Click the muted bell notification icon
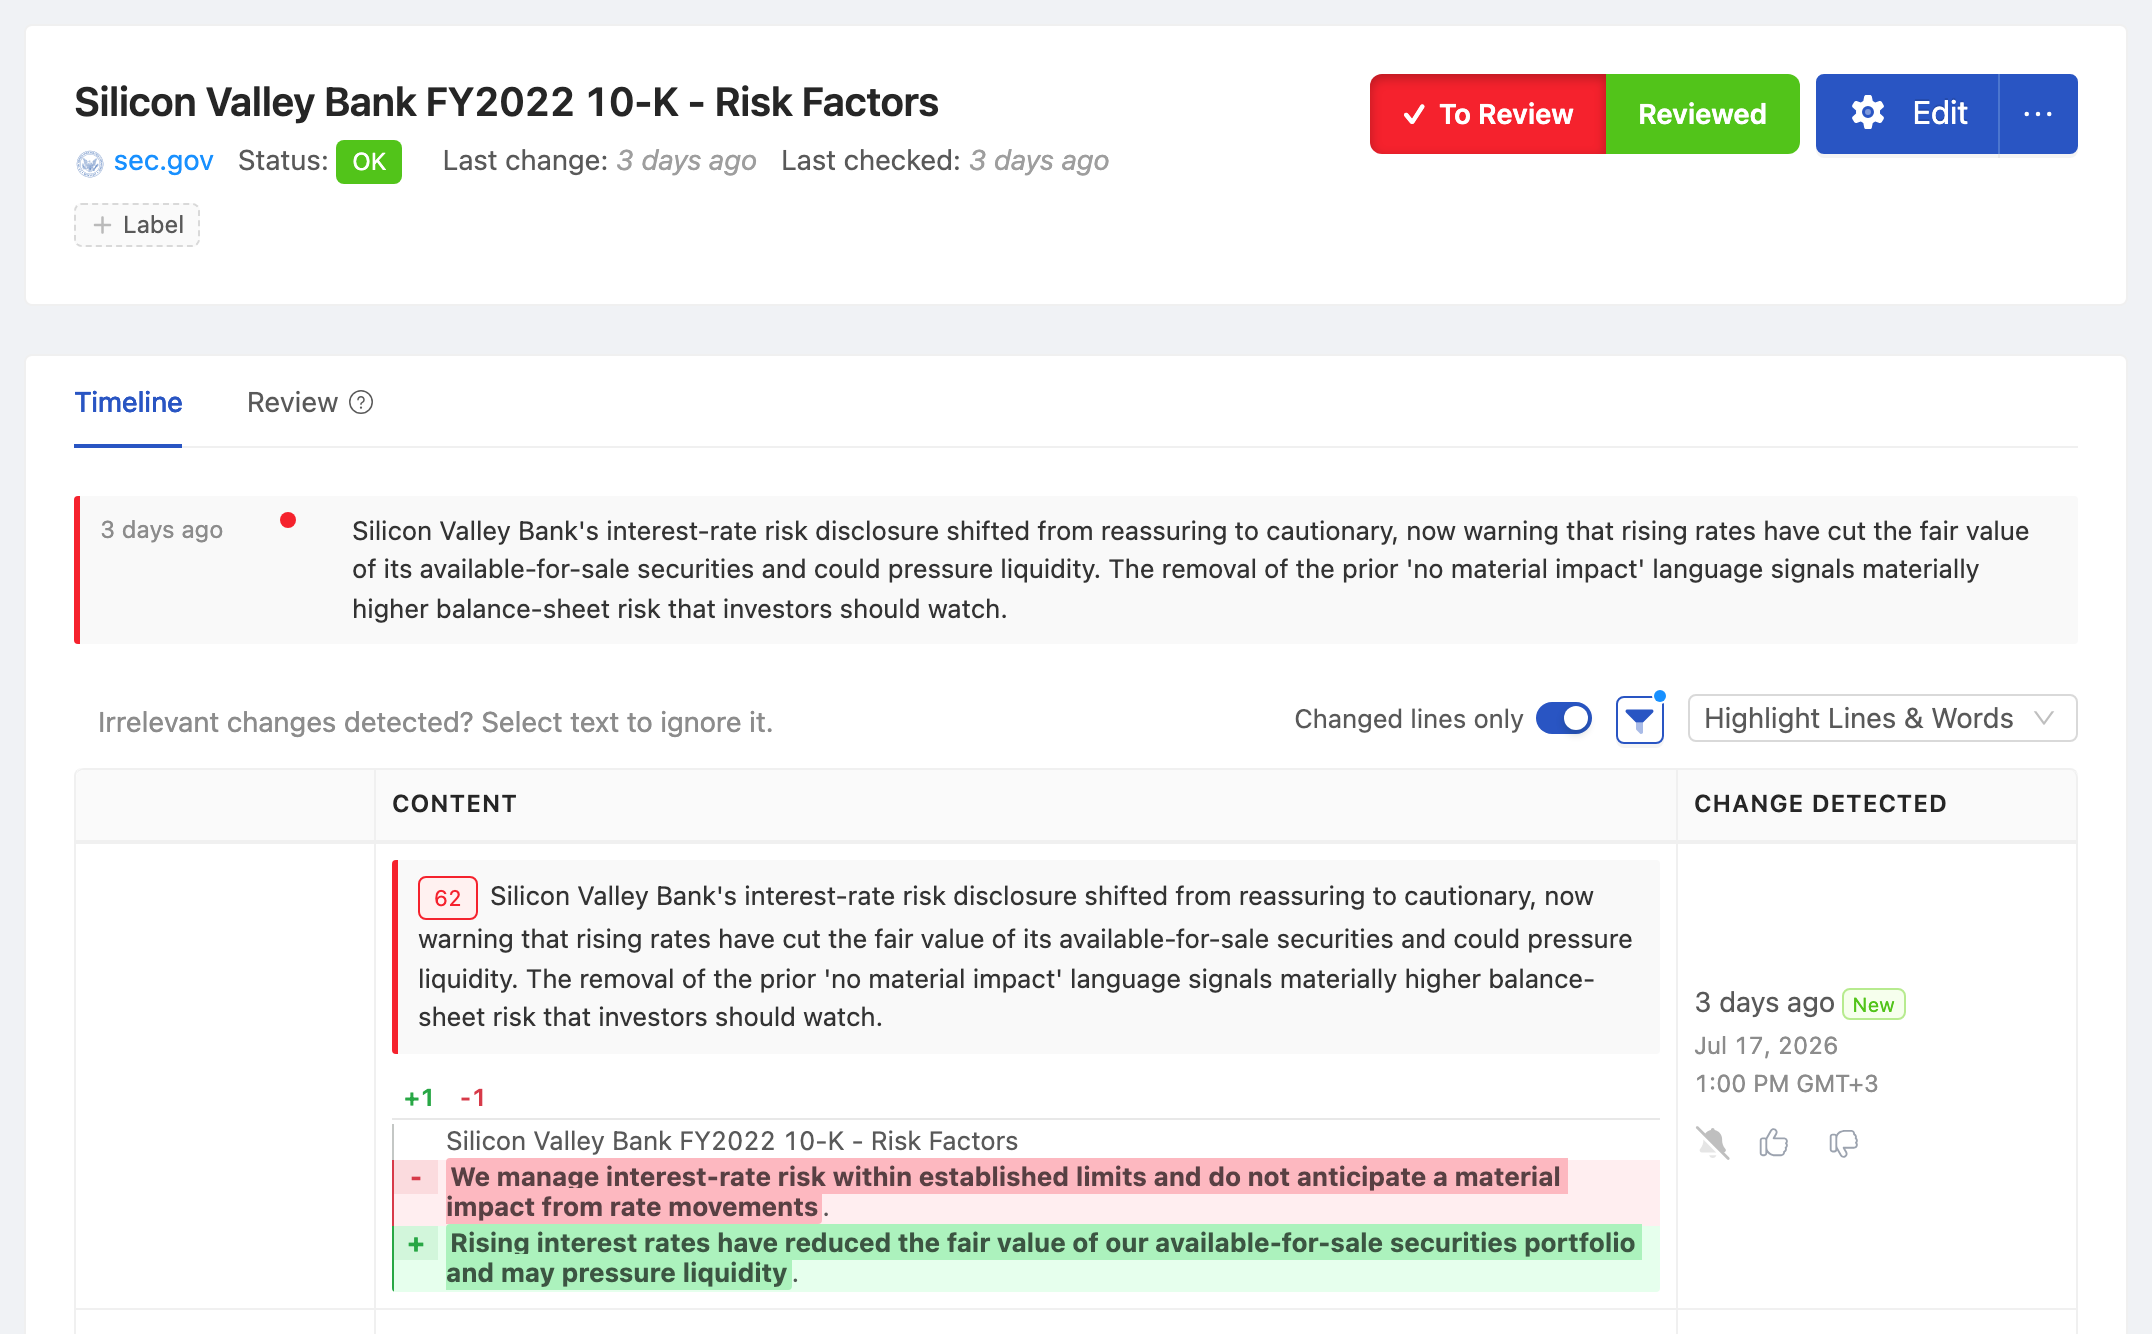This screenshot has width=2152, height=1334. [x=1712, y=1142]
